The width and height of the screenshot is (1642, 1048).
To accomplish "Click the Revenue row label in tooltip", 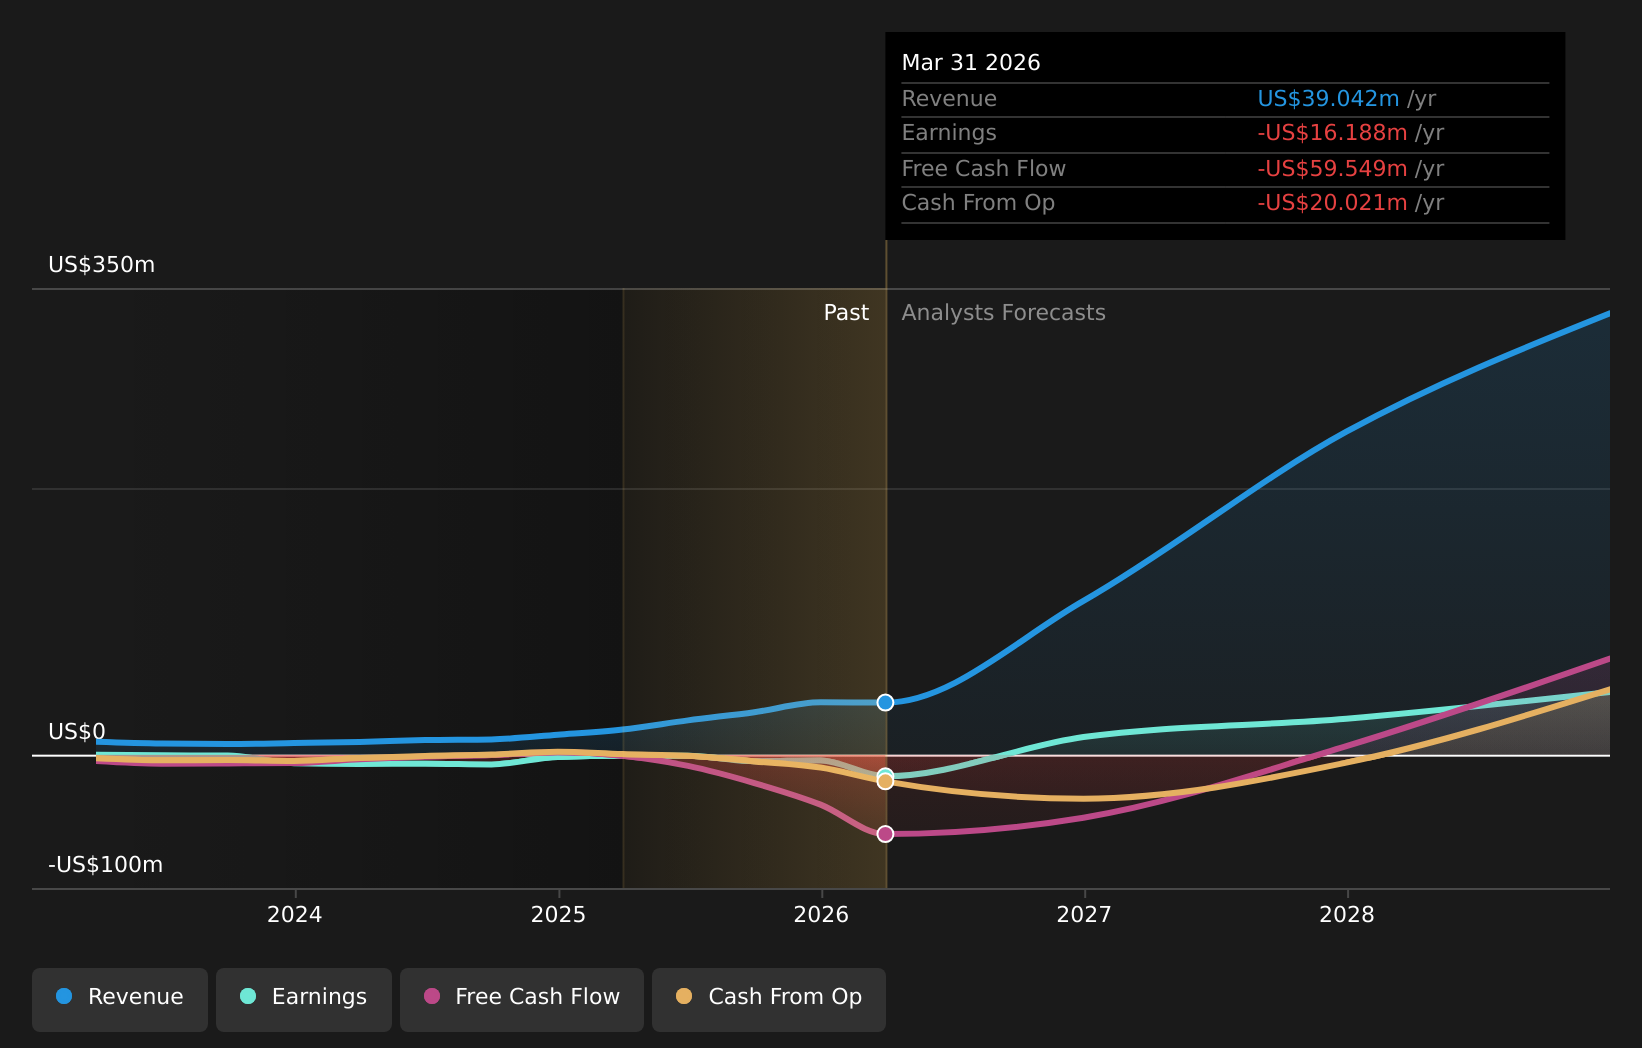I will click(949, 99).
